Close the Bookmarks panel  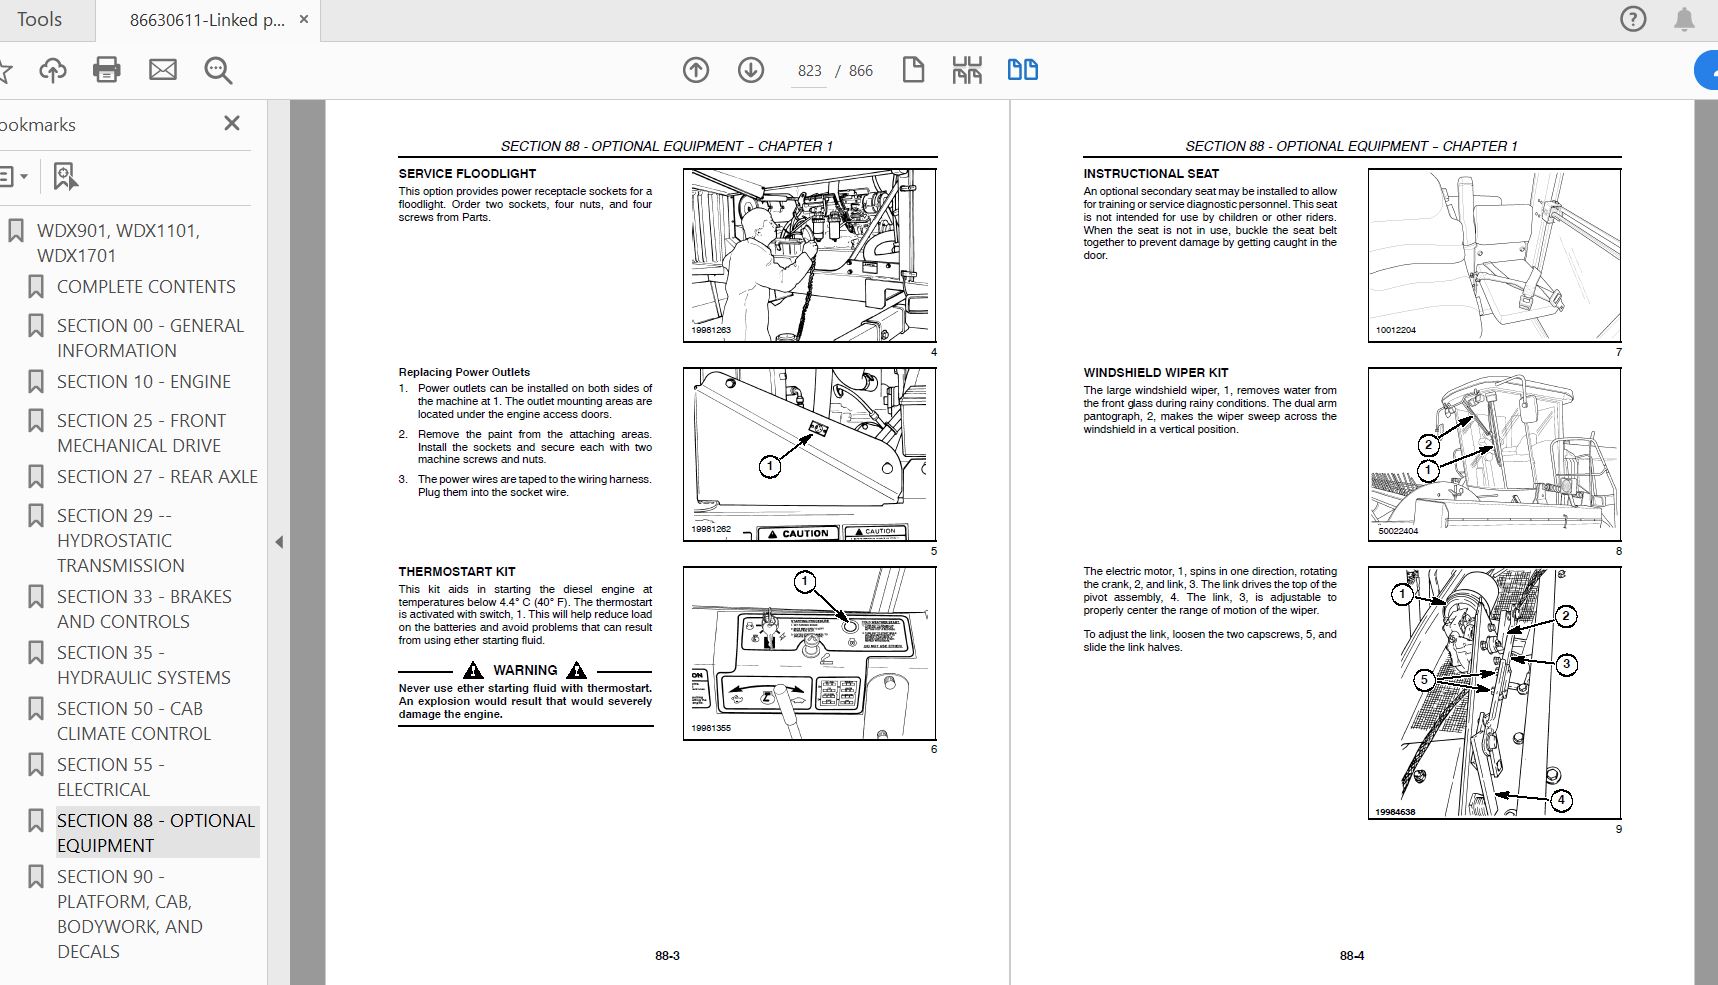(x=232, y=123)
